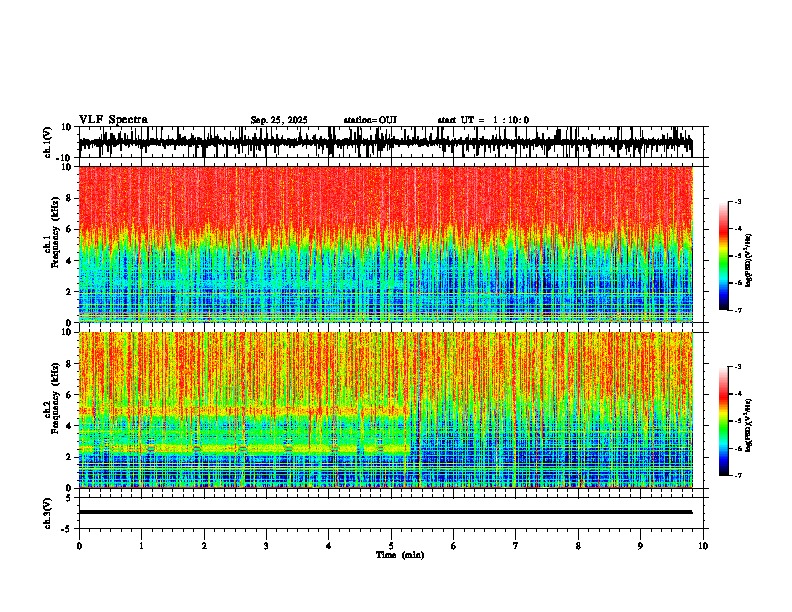Click the time axis tick label 3
The image size is (792, 612).
point(266,546)
